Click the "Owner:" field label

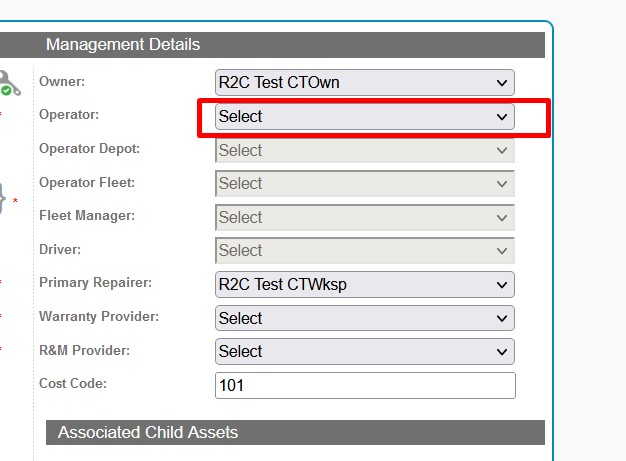pos(62,81)
